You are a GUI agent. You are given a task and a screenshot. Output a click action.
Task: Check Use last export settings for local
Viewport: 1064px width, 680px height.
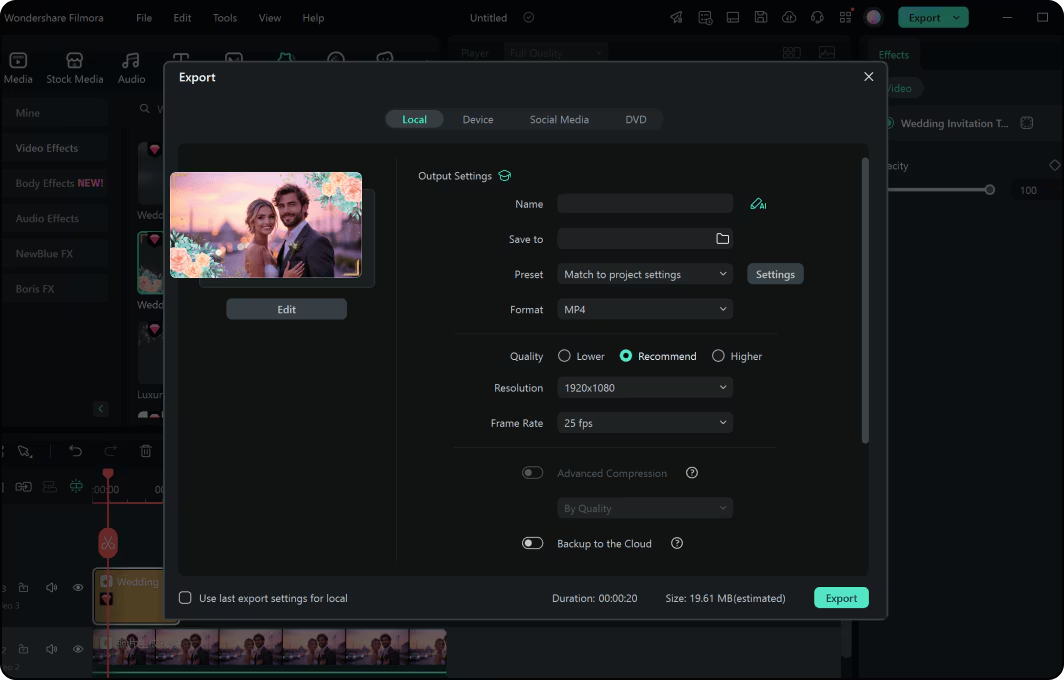point(185,598)
